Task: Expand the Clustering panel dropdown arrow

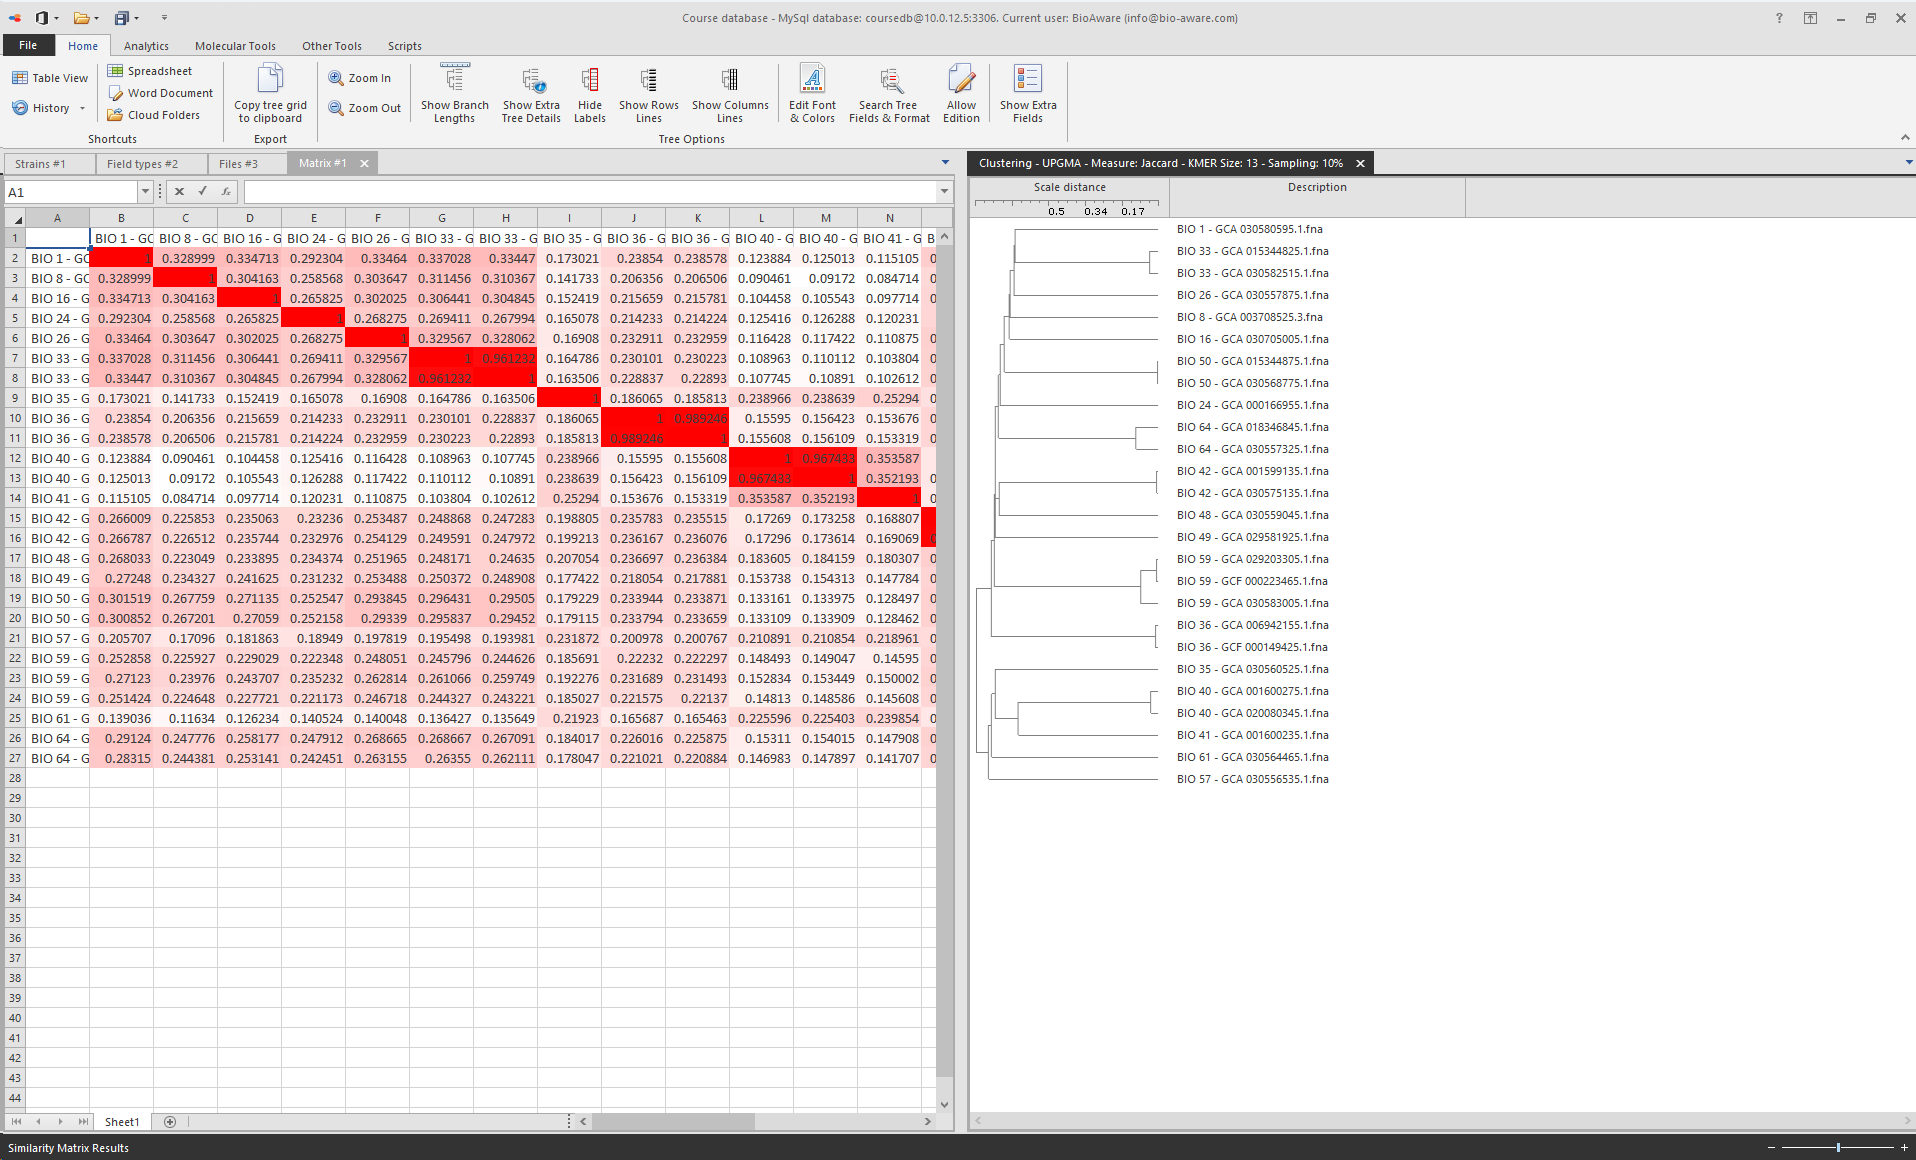Action: click(x=1907, y=162)
